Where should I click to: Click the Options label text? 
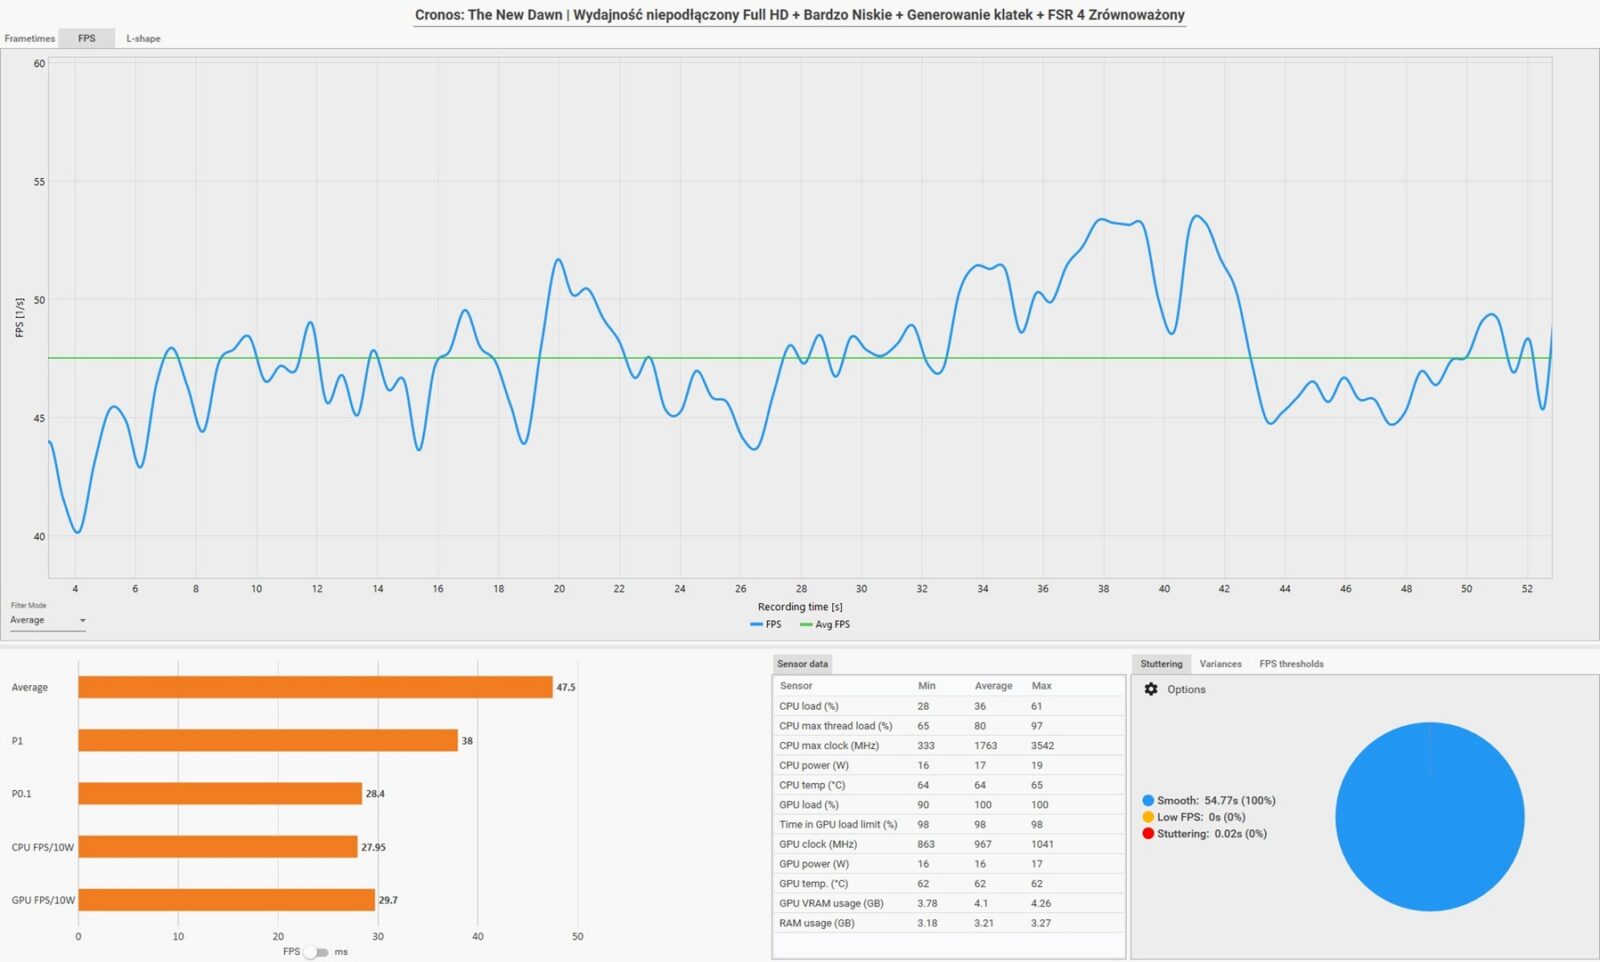pyautogui.click(x=1186, y=689)
